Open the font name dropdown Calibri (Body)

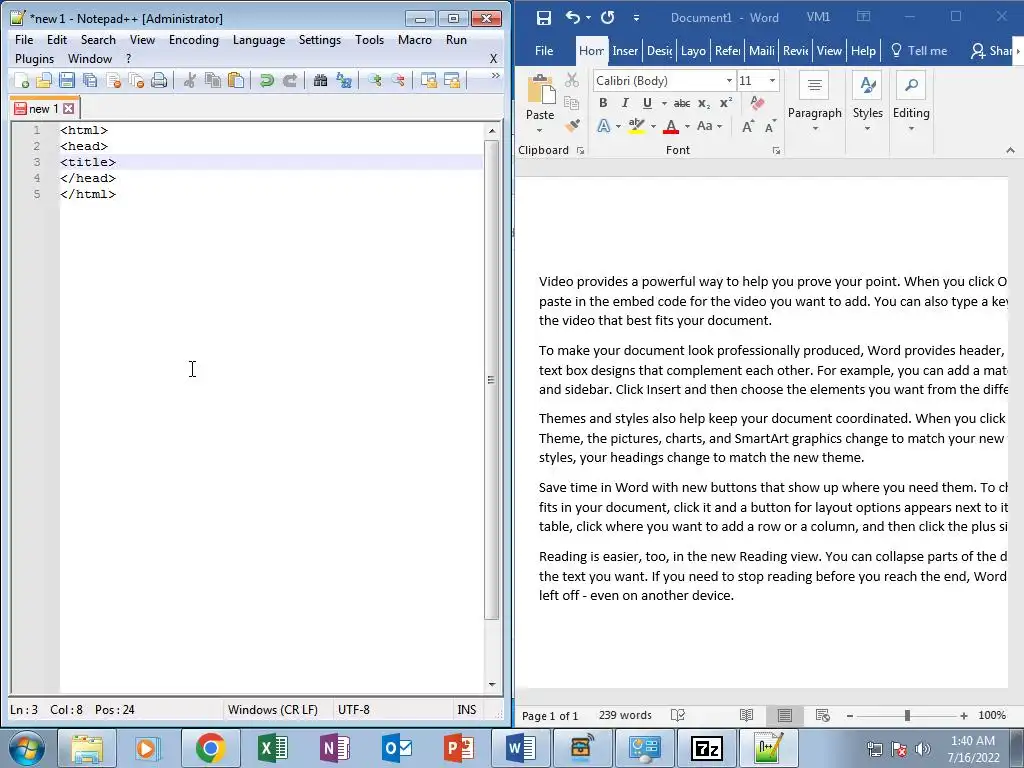click(729, 80)
